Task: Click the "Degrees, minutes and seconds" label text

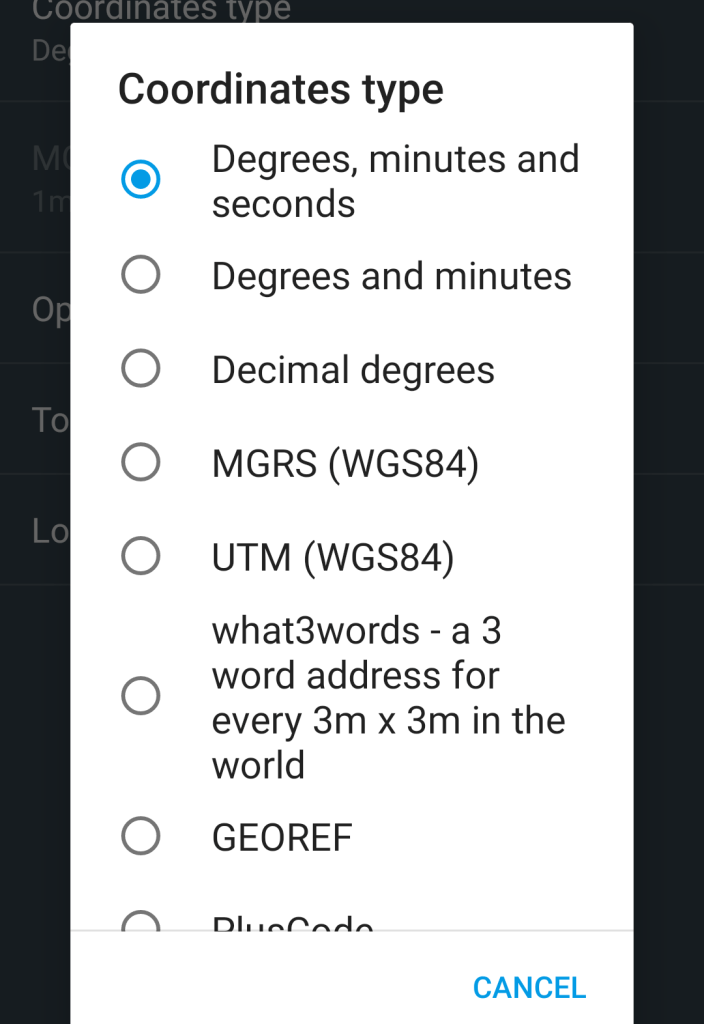Action: coord(395,181)
